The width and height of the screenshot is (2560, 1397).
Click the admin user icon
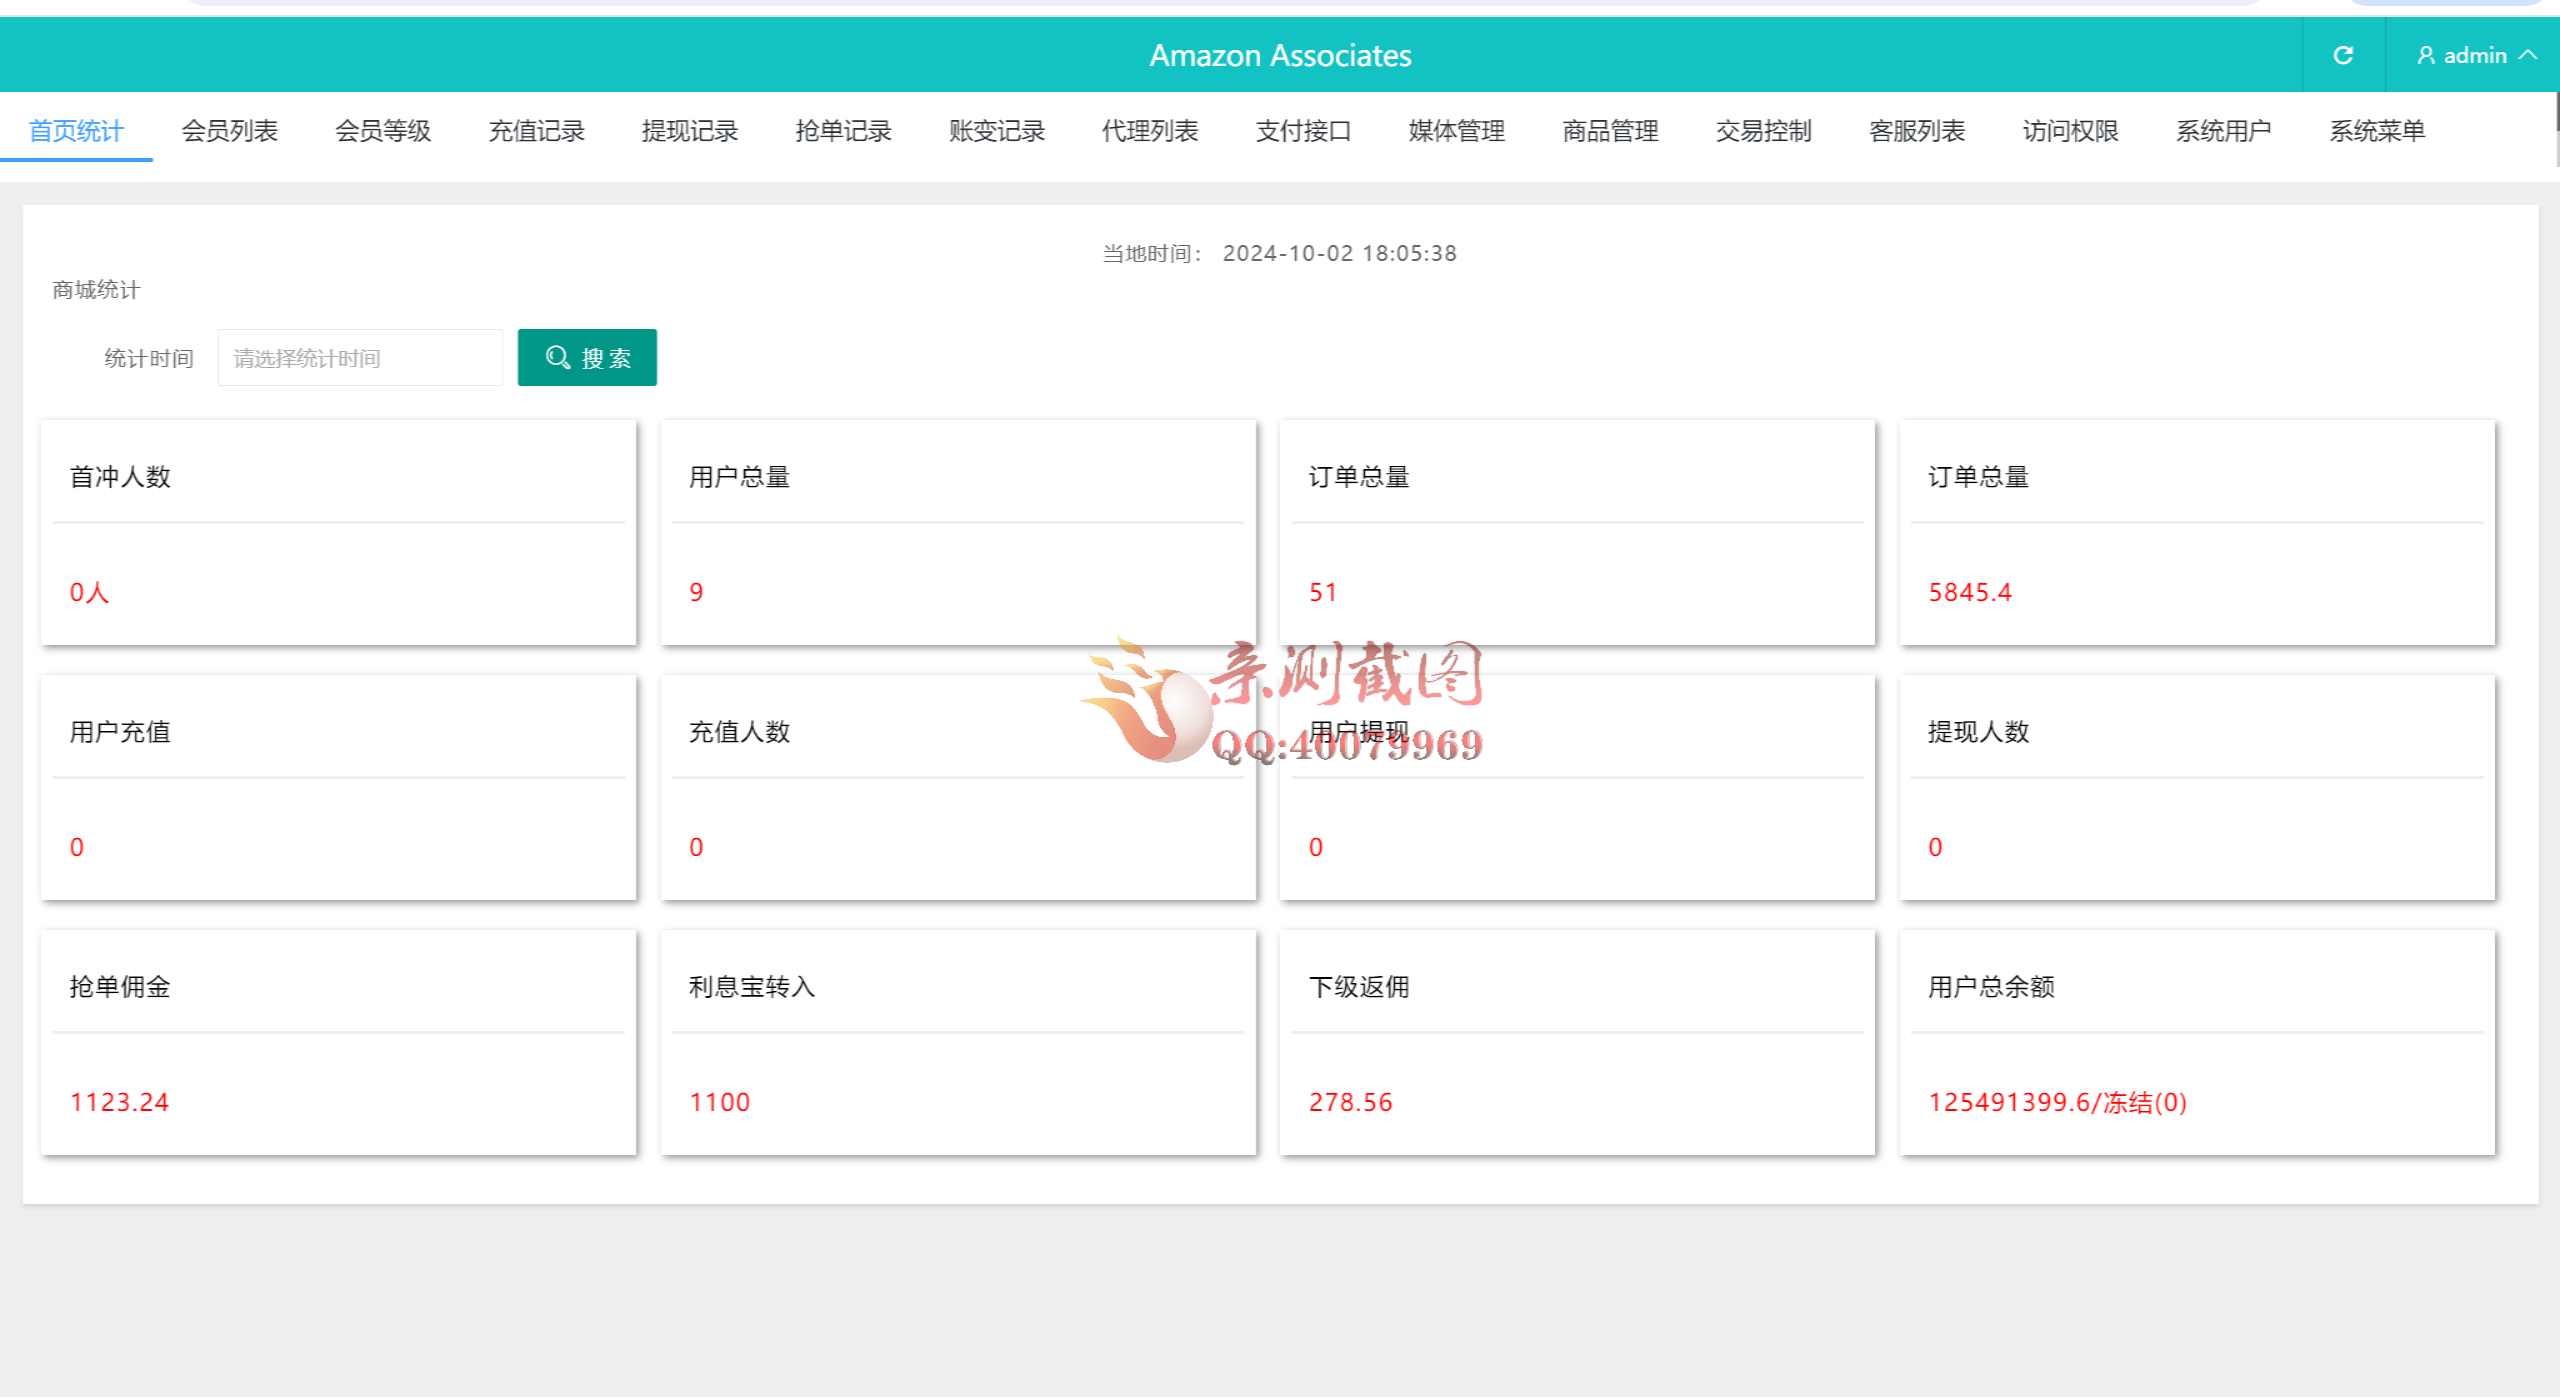2425,55
